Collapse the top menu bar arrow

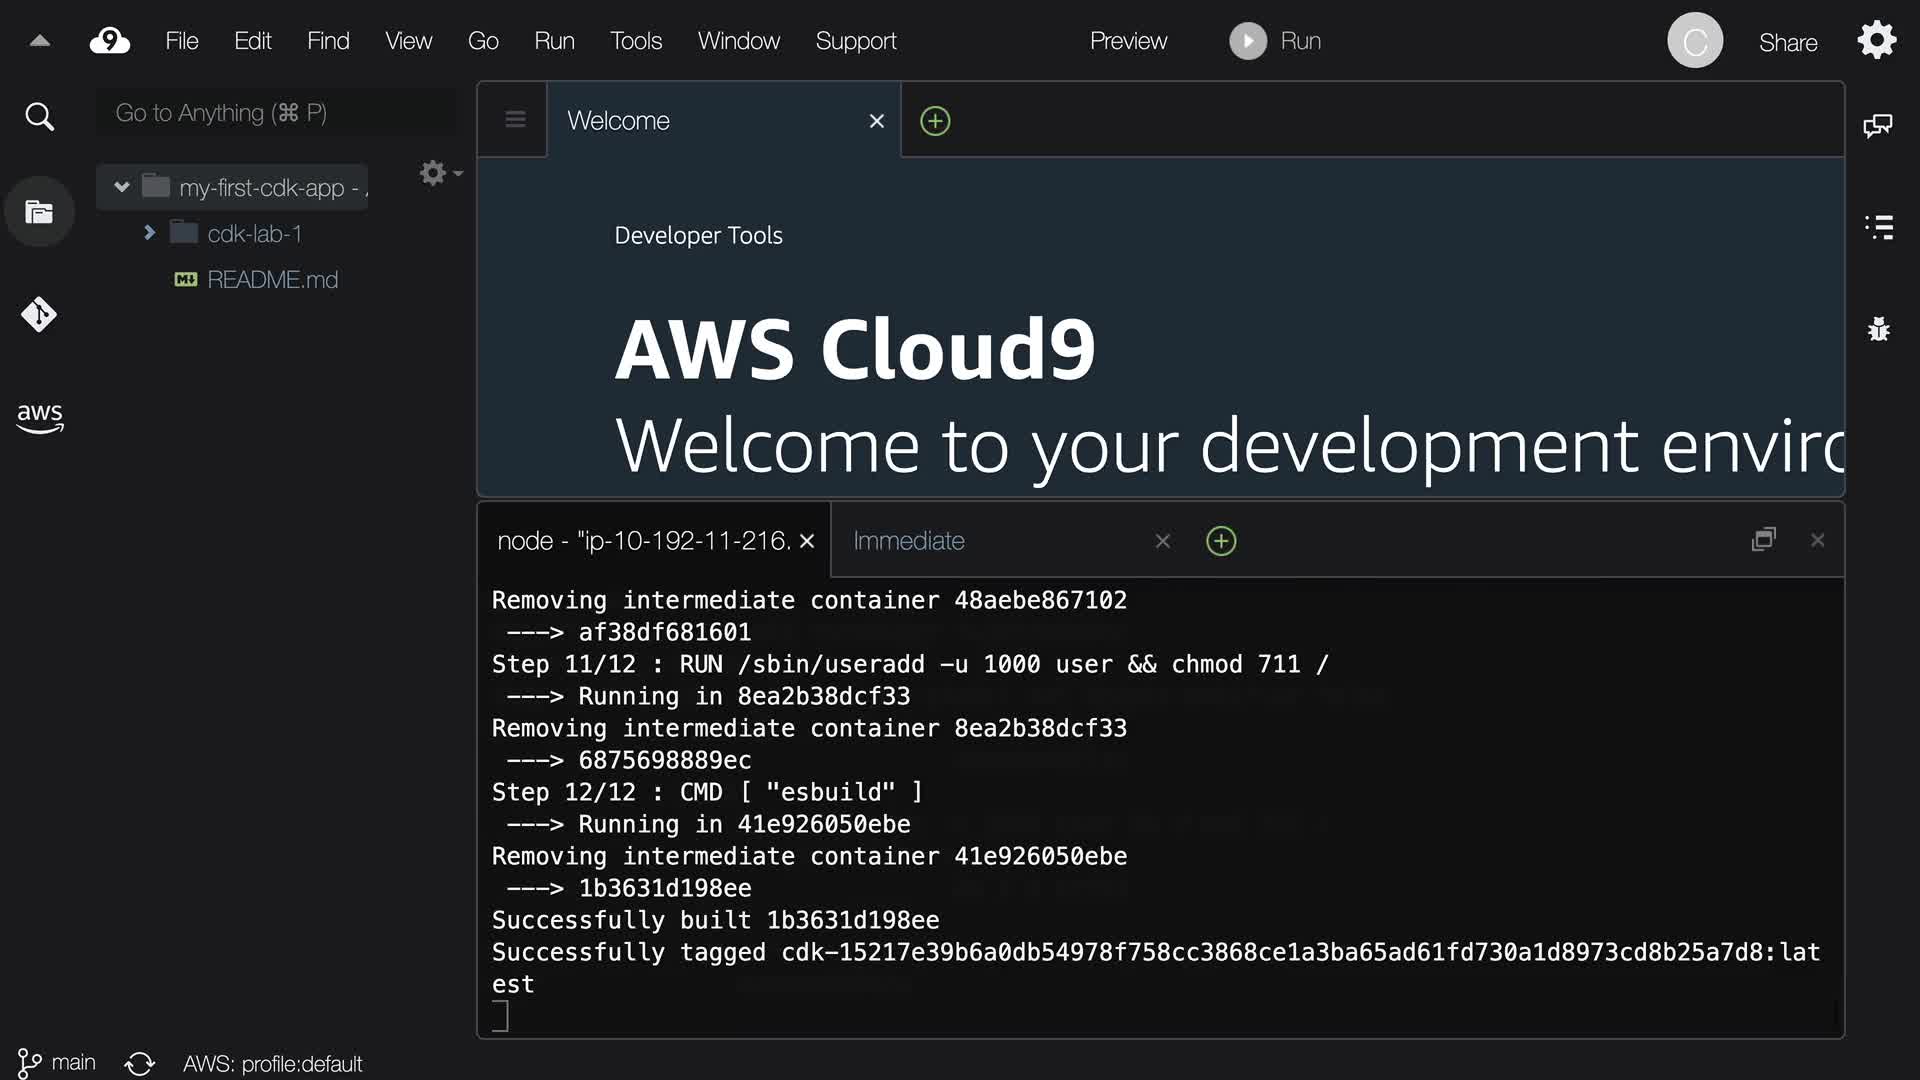point(40,41)
